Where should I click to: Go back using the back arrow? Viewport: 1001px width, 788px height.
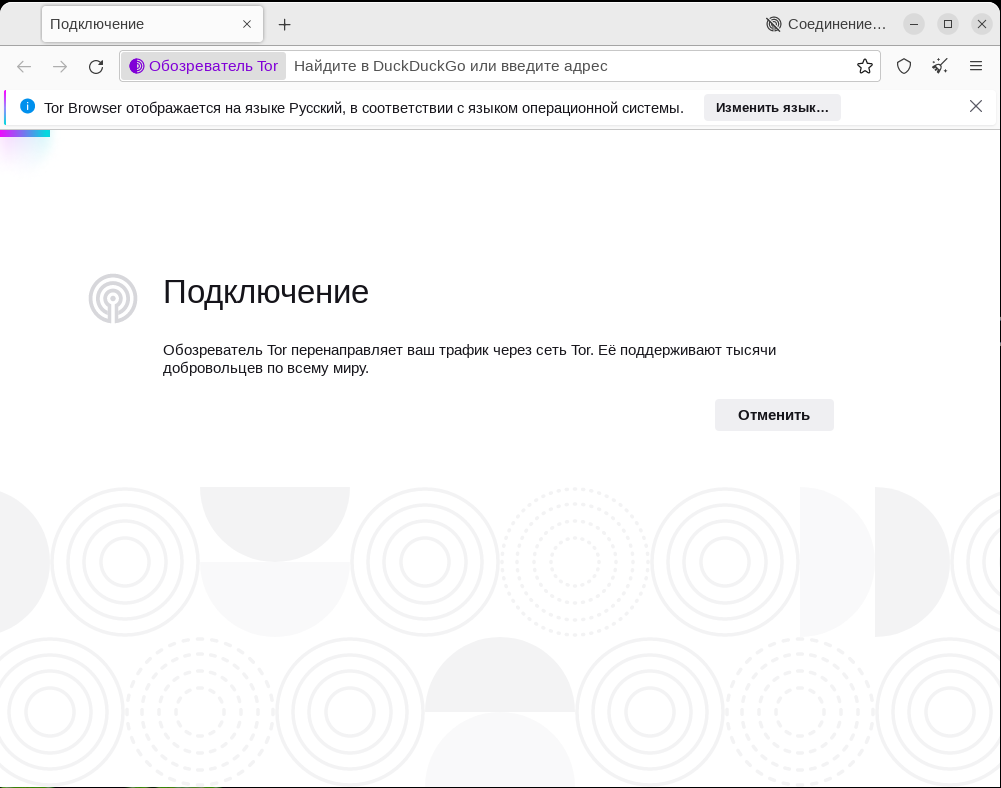click(x=24, y=66)
